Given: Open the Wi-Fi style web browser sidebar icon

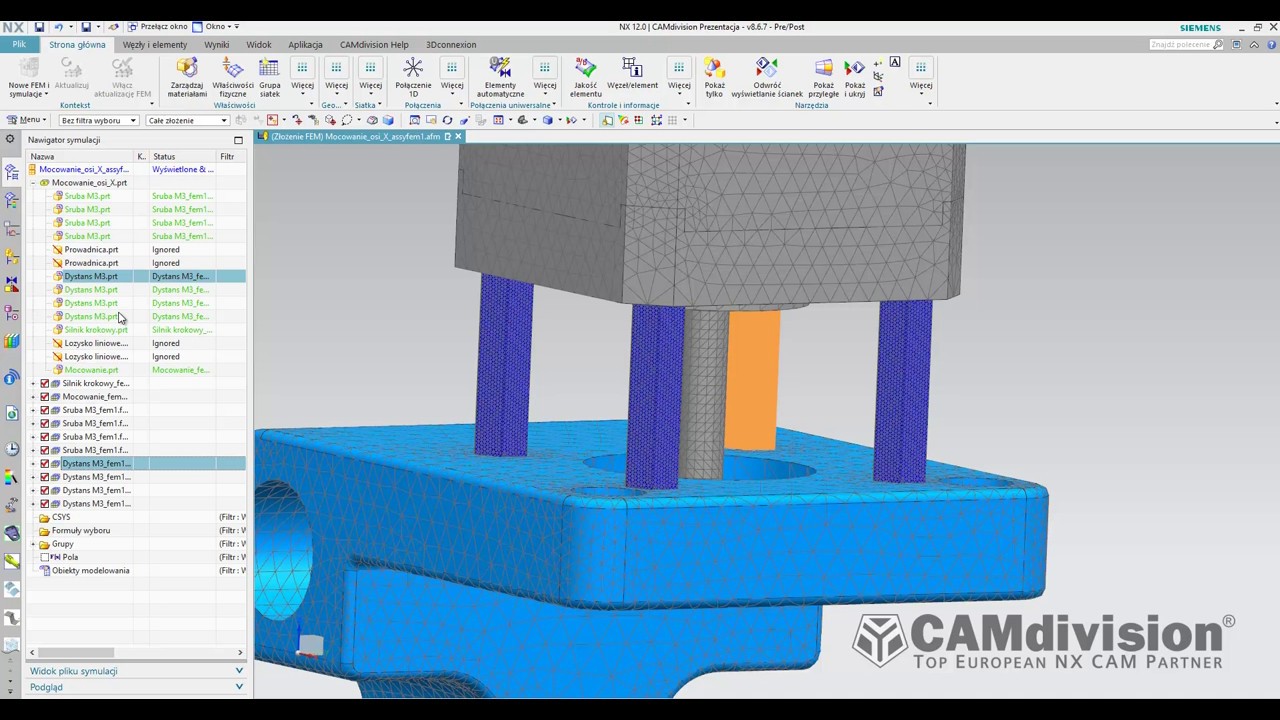Looking at the screenshot, I should click(12, 377).
